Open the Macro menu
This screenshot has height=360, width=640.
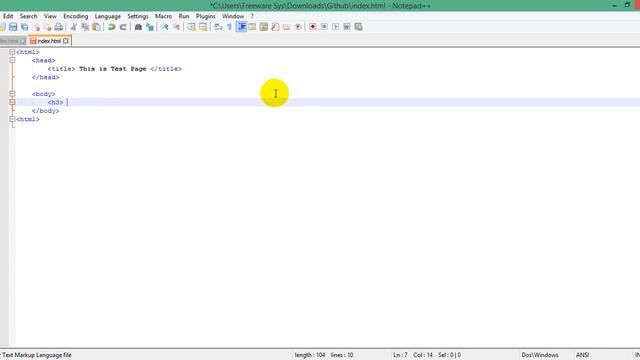[x=163, y=16]
